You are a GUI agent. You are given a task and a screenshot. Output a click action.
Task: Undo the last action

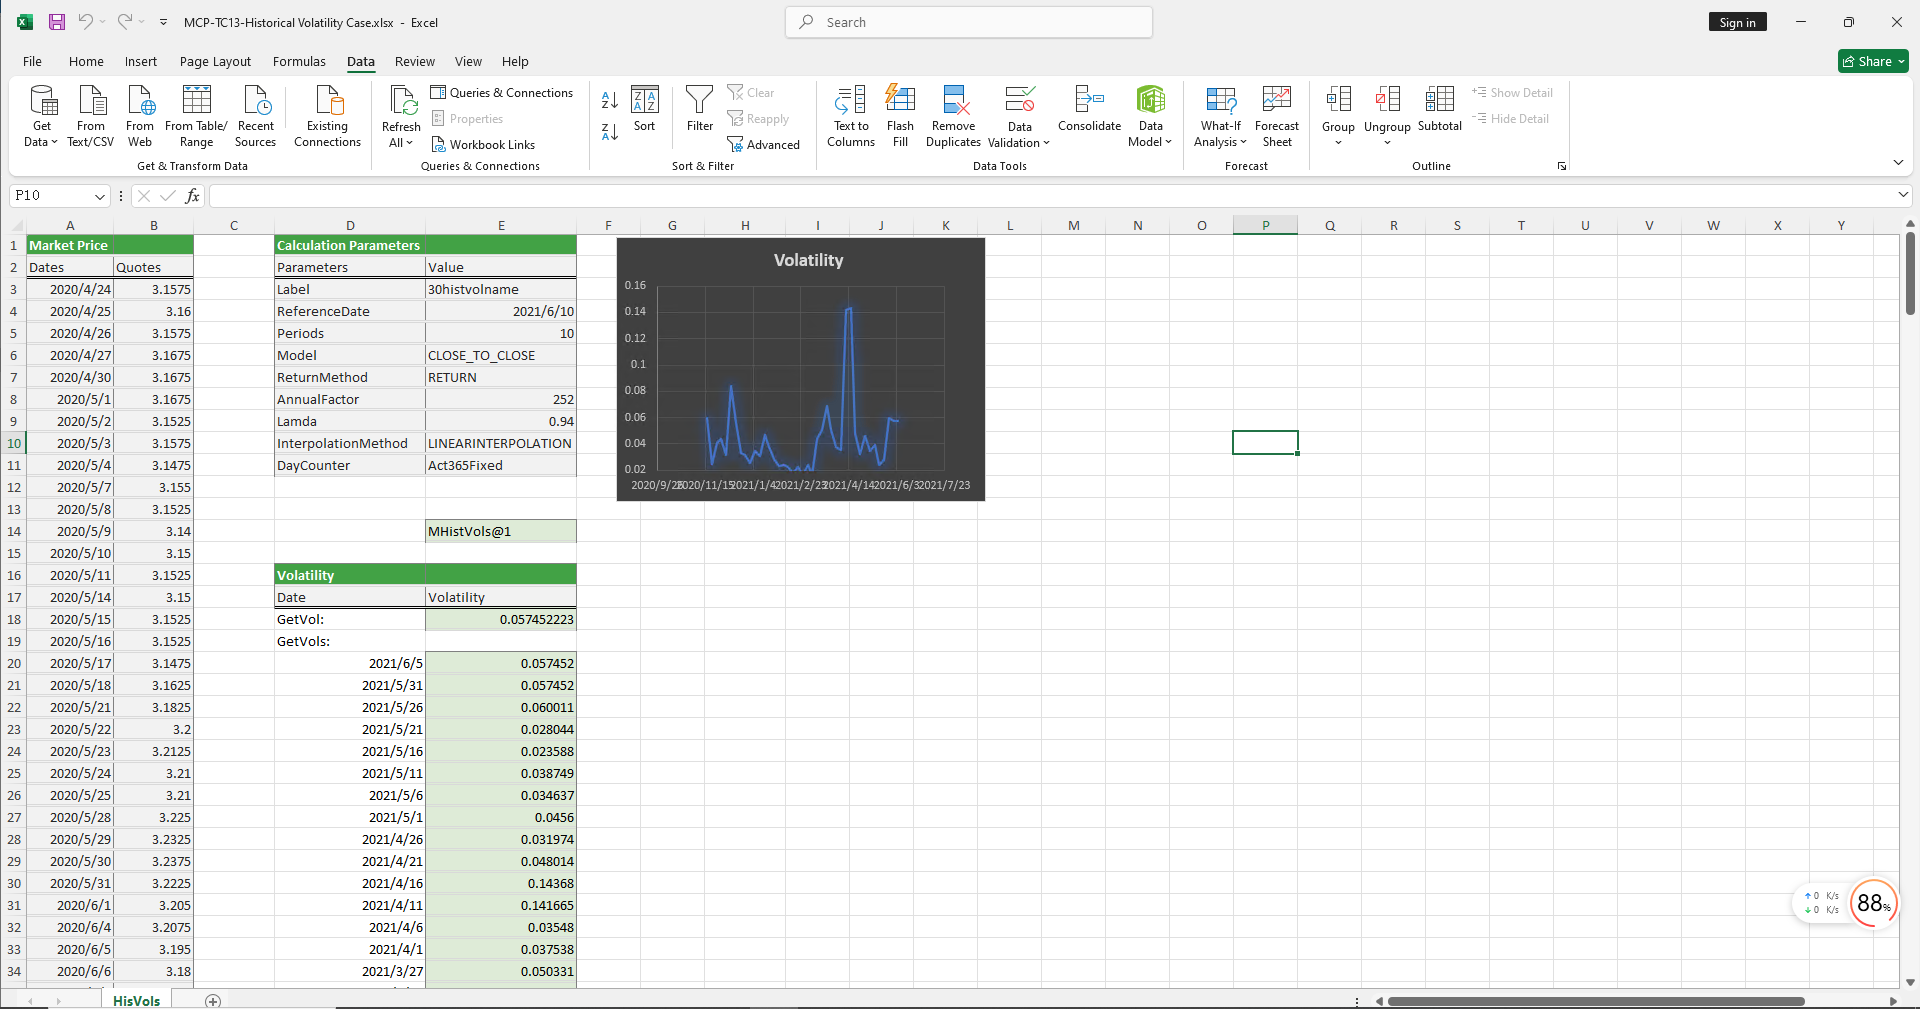(86, 22)
